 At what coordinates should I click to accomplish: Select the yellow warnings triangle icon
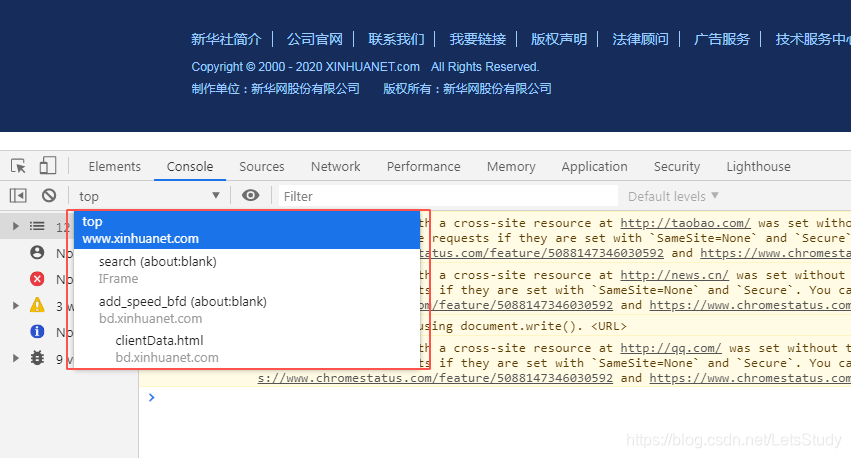[37, 305]
